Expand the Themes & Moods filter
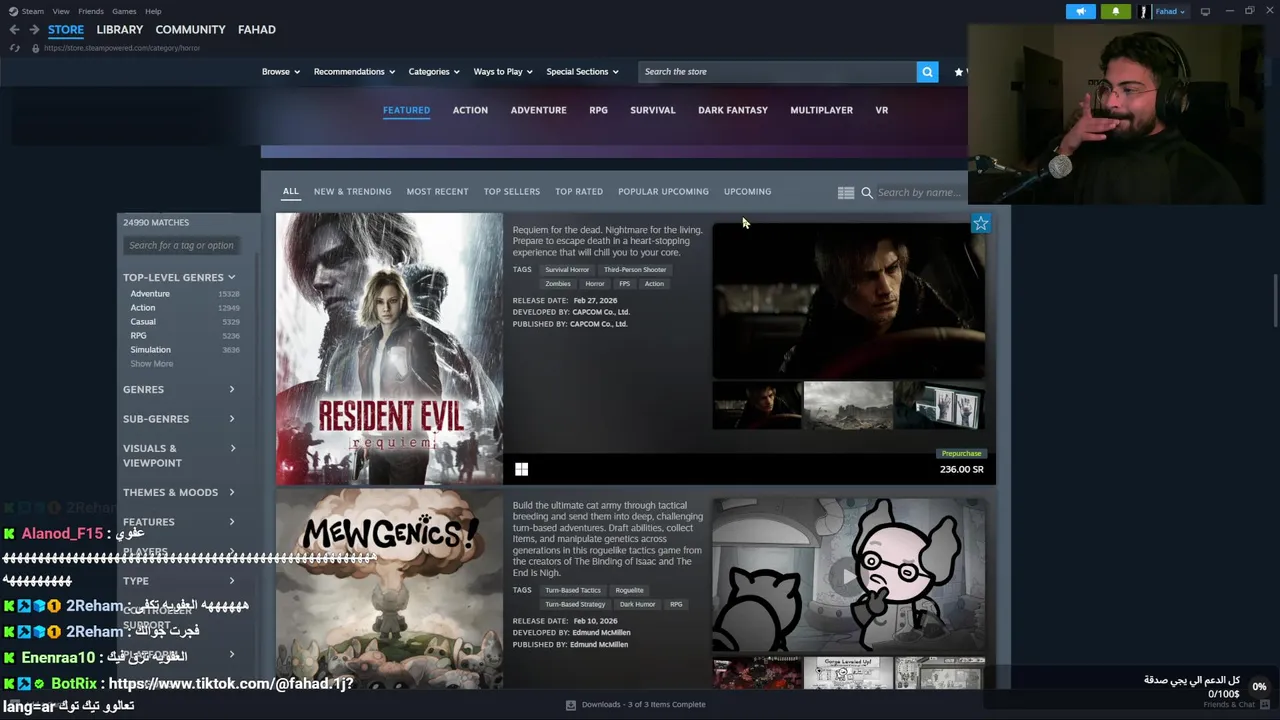 point(179,492)
